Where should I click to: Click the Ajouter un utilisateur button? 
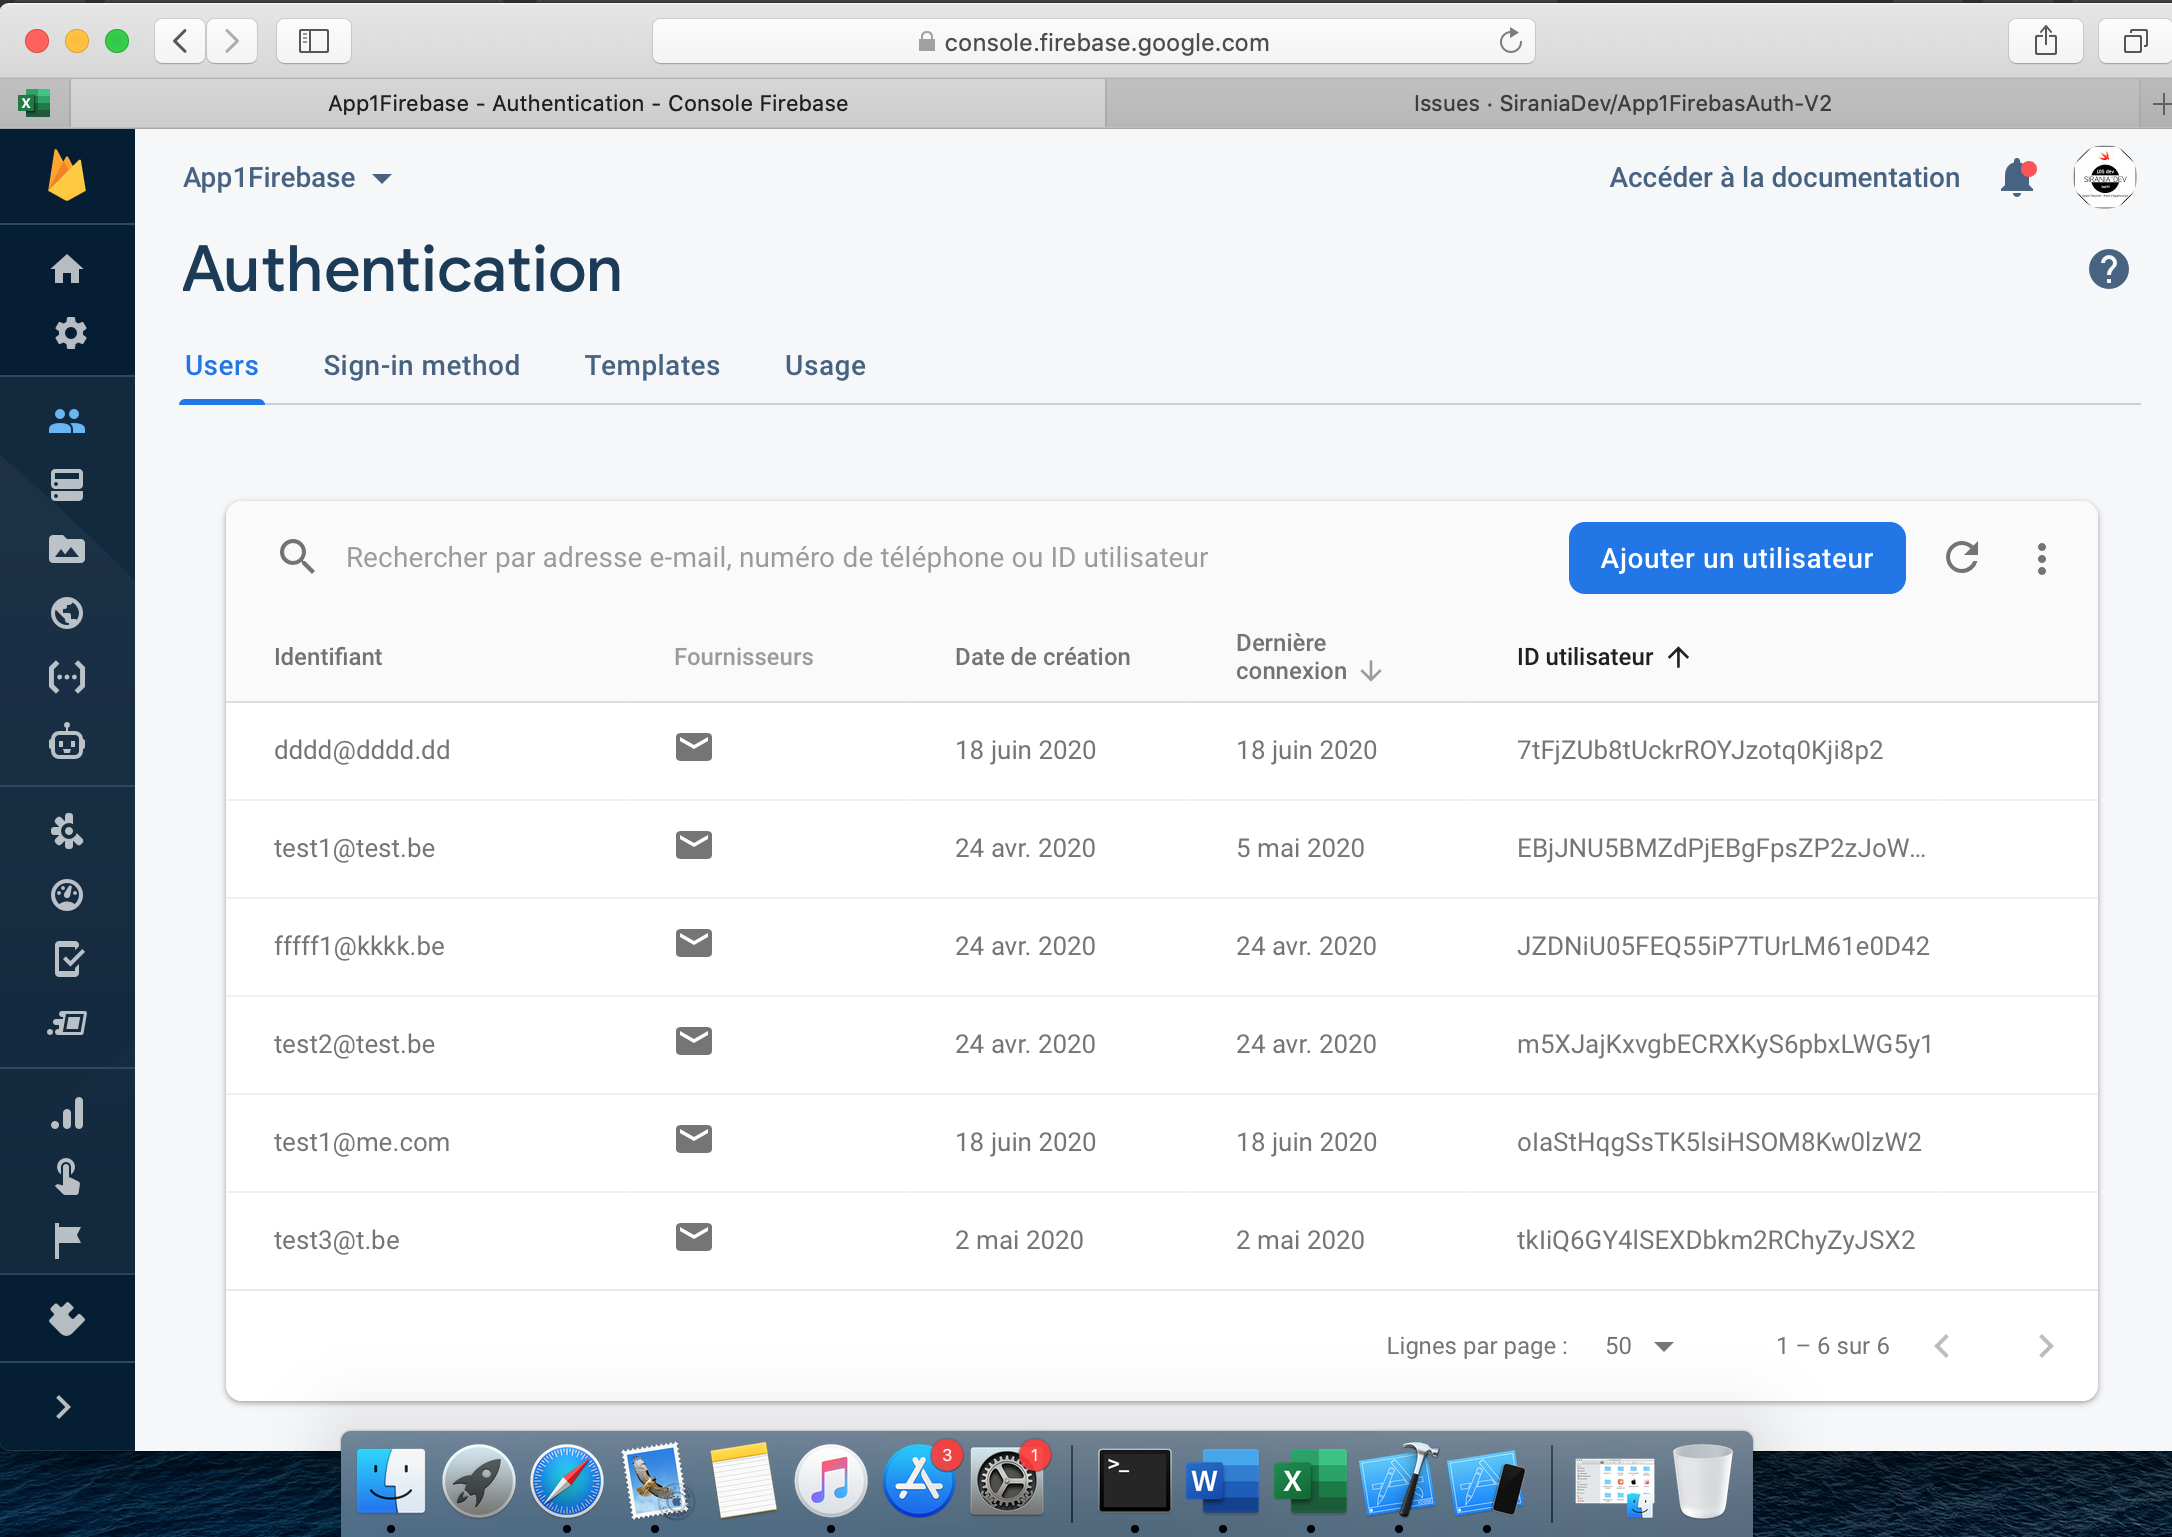click(1737, 558)
